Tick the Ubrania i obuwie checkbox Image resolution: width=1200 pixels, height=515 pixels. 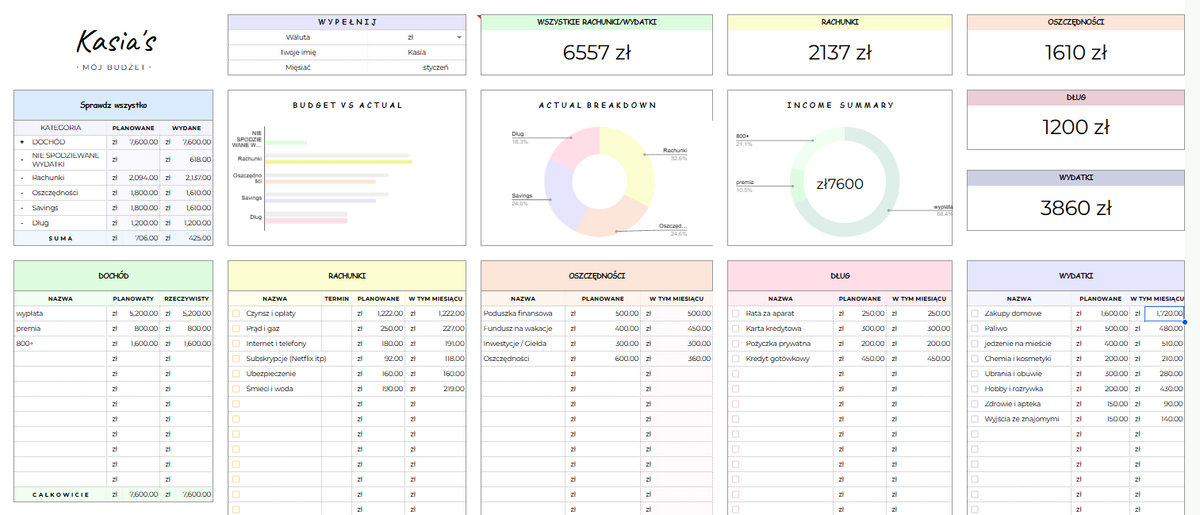coord(975,373)
